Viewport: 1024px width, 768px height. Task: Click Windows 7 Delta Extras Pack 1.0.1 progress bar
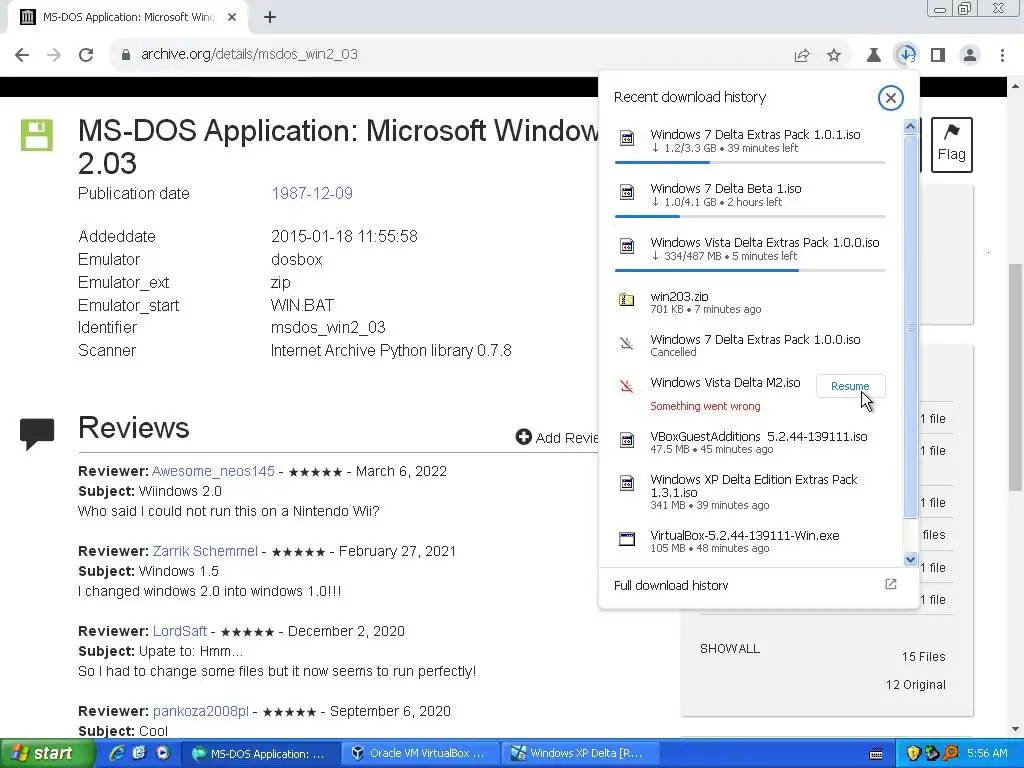750,162
